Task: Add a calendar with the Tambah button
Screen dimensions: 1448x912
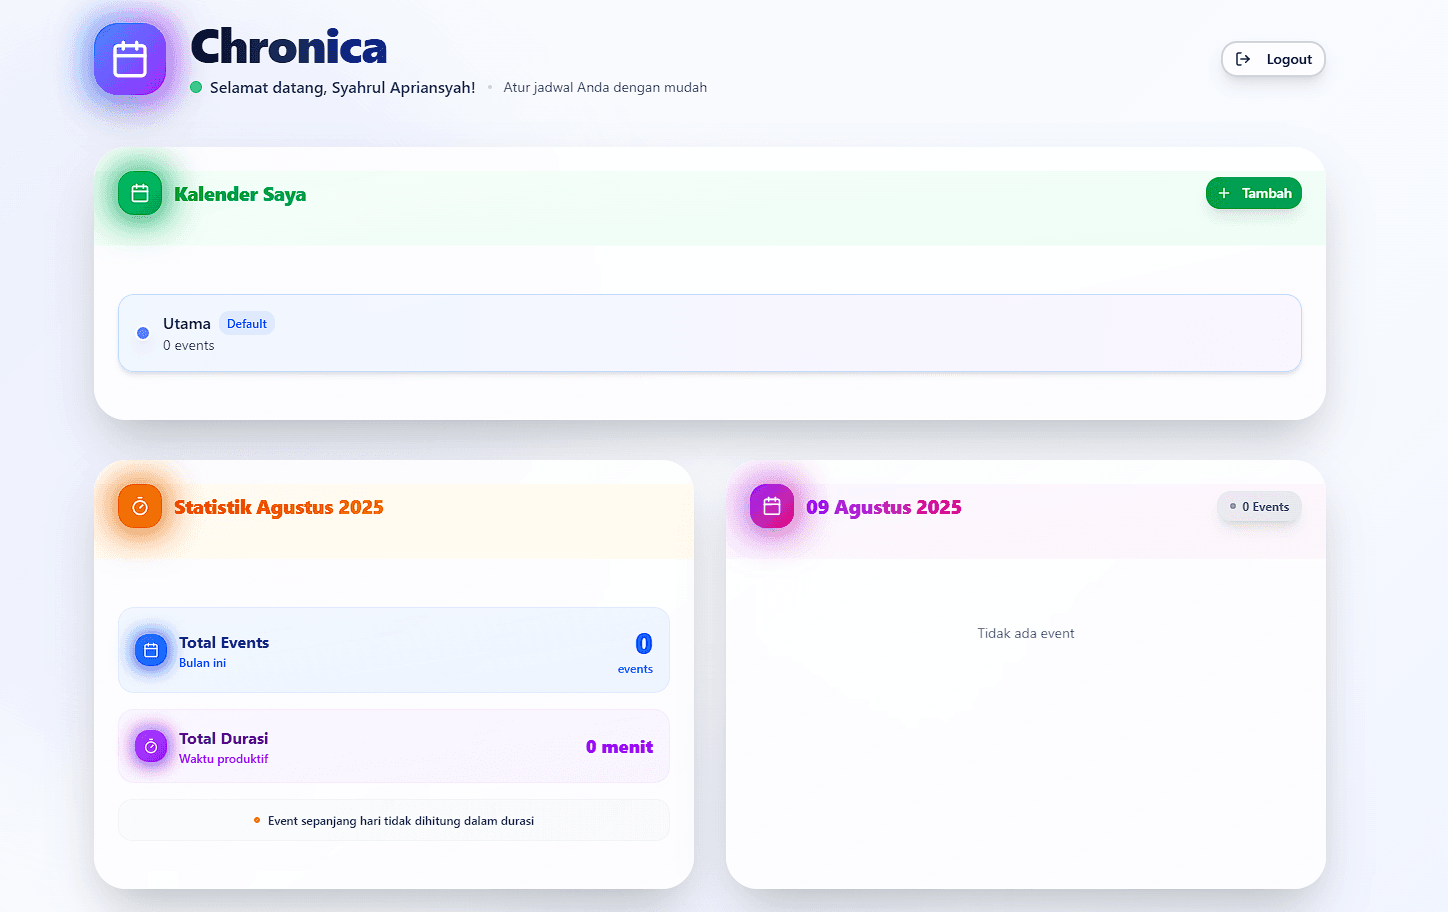Action: click(1254, 193)
